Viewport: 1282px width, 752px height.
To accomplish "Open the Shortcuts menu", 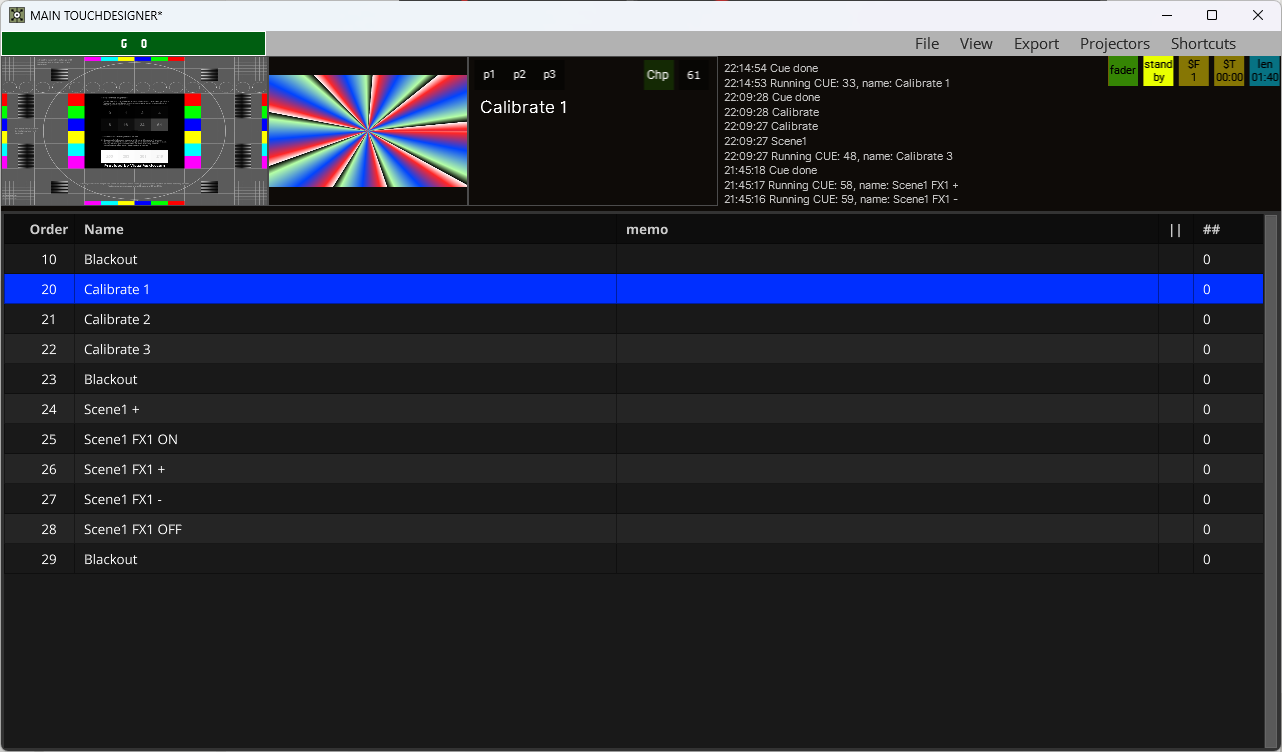I will click(x=1203, y=44).
